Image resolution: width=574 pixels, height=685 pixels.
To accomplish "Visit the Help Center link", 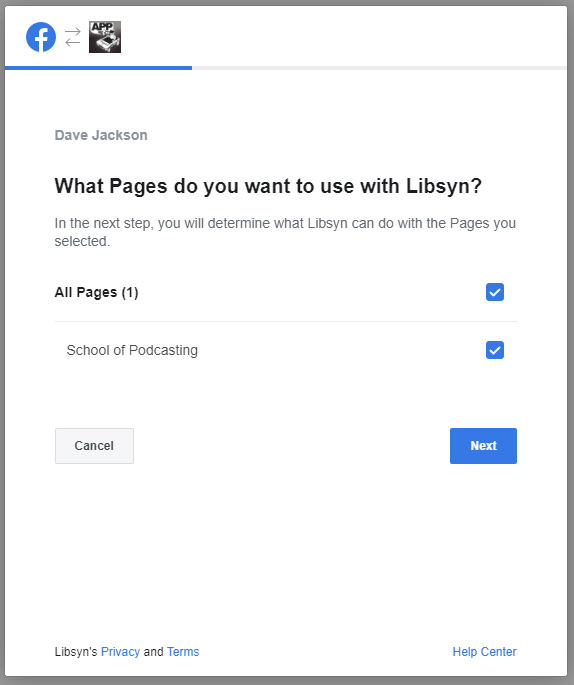I will click(484, 651).
